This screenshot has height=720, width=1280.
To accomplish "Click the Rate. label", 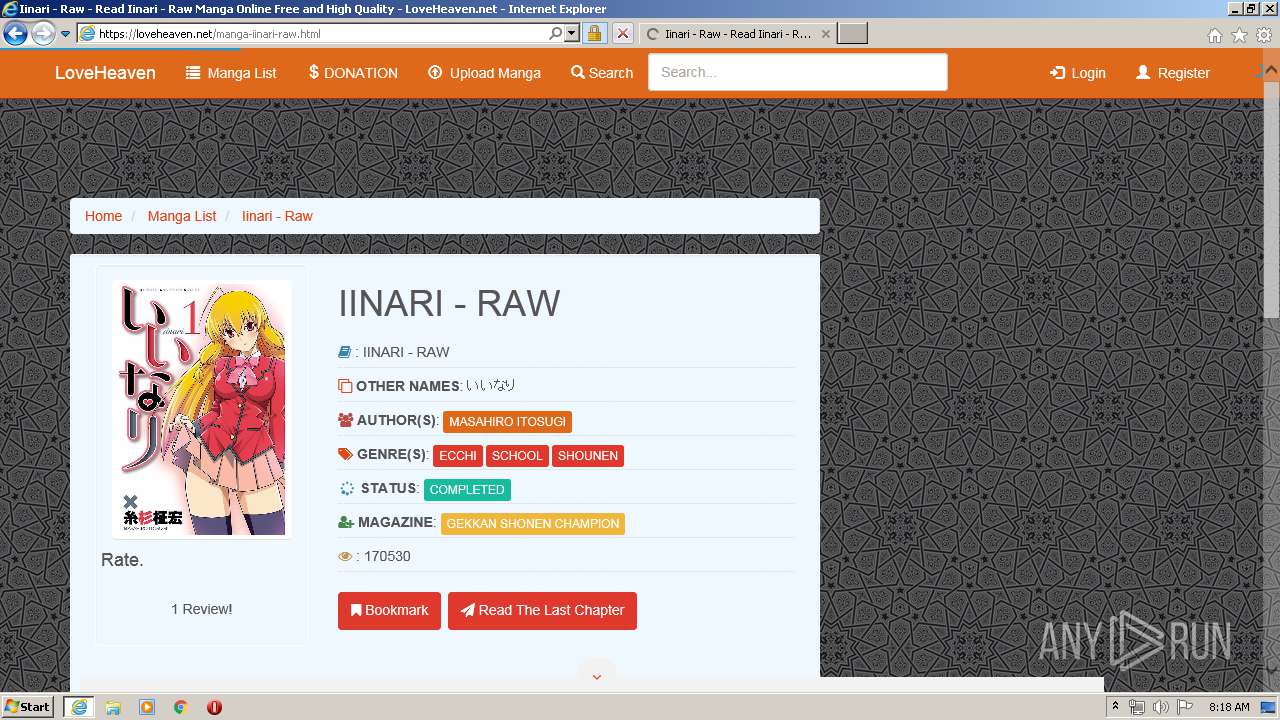I will [122, 560].
